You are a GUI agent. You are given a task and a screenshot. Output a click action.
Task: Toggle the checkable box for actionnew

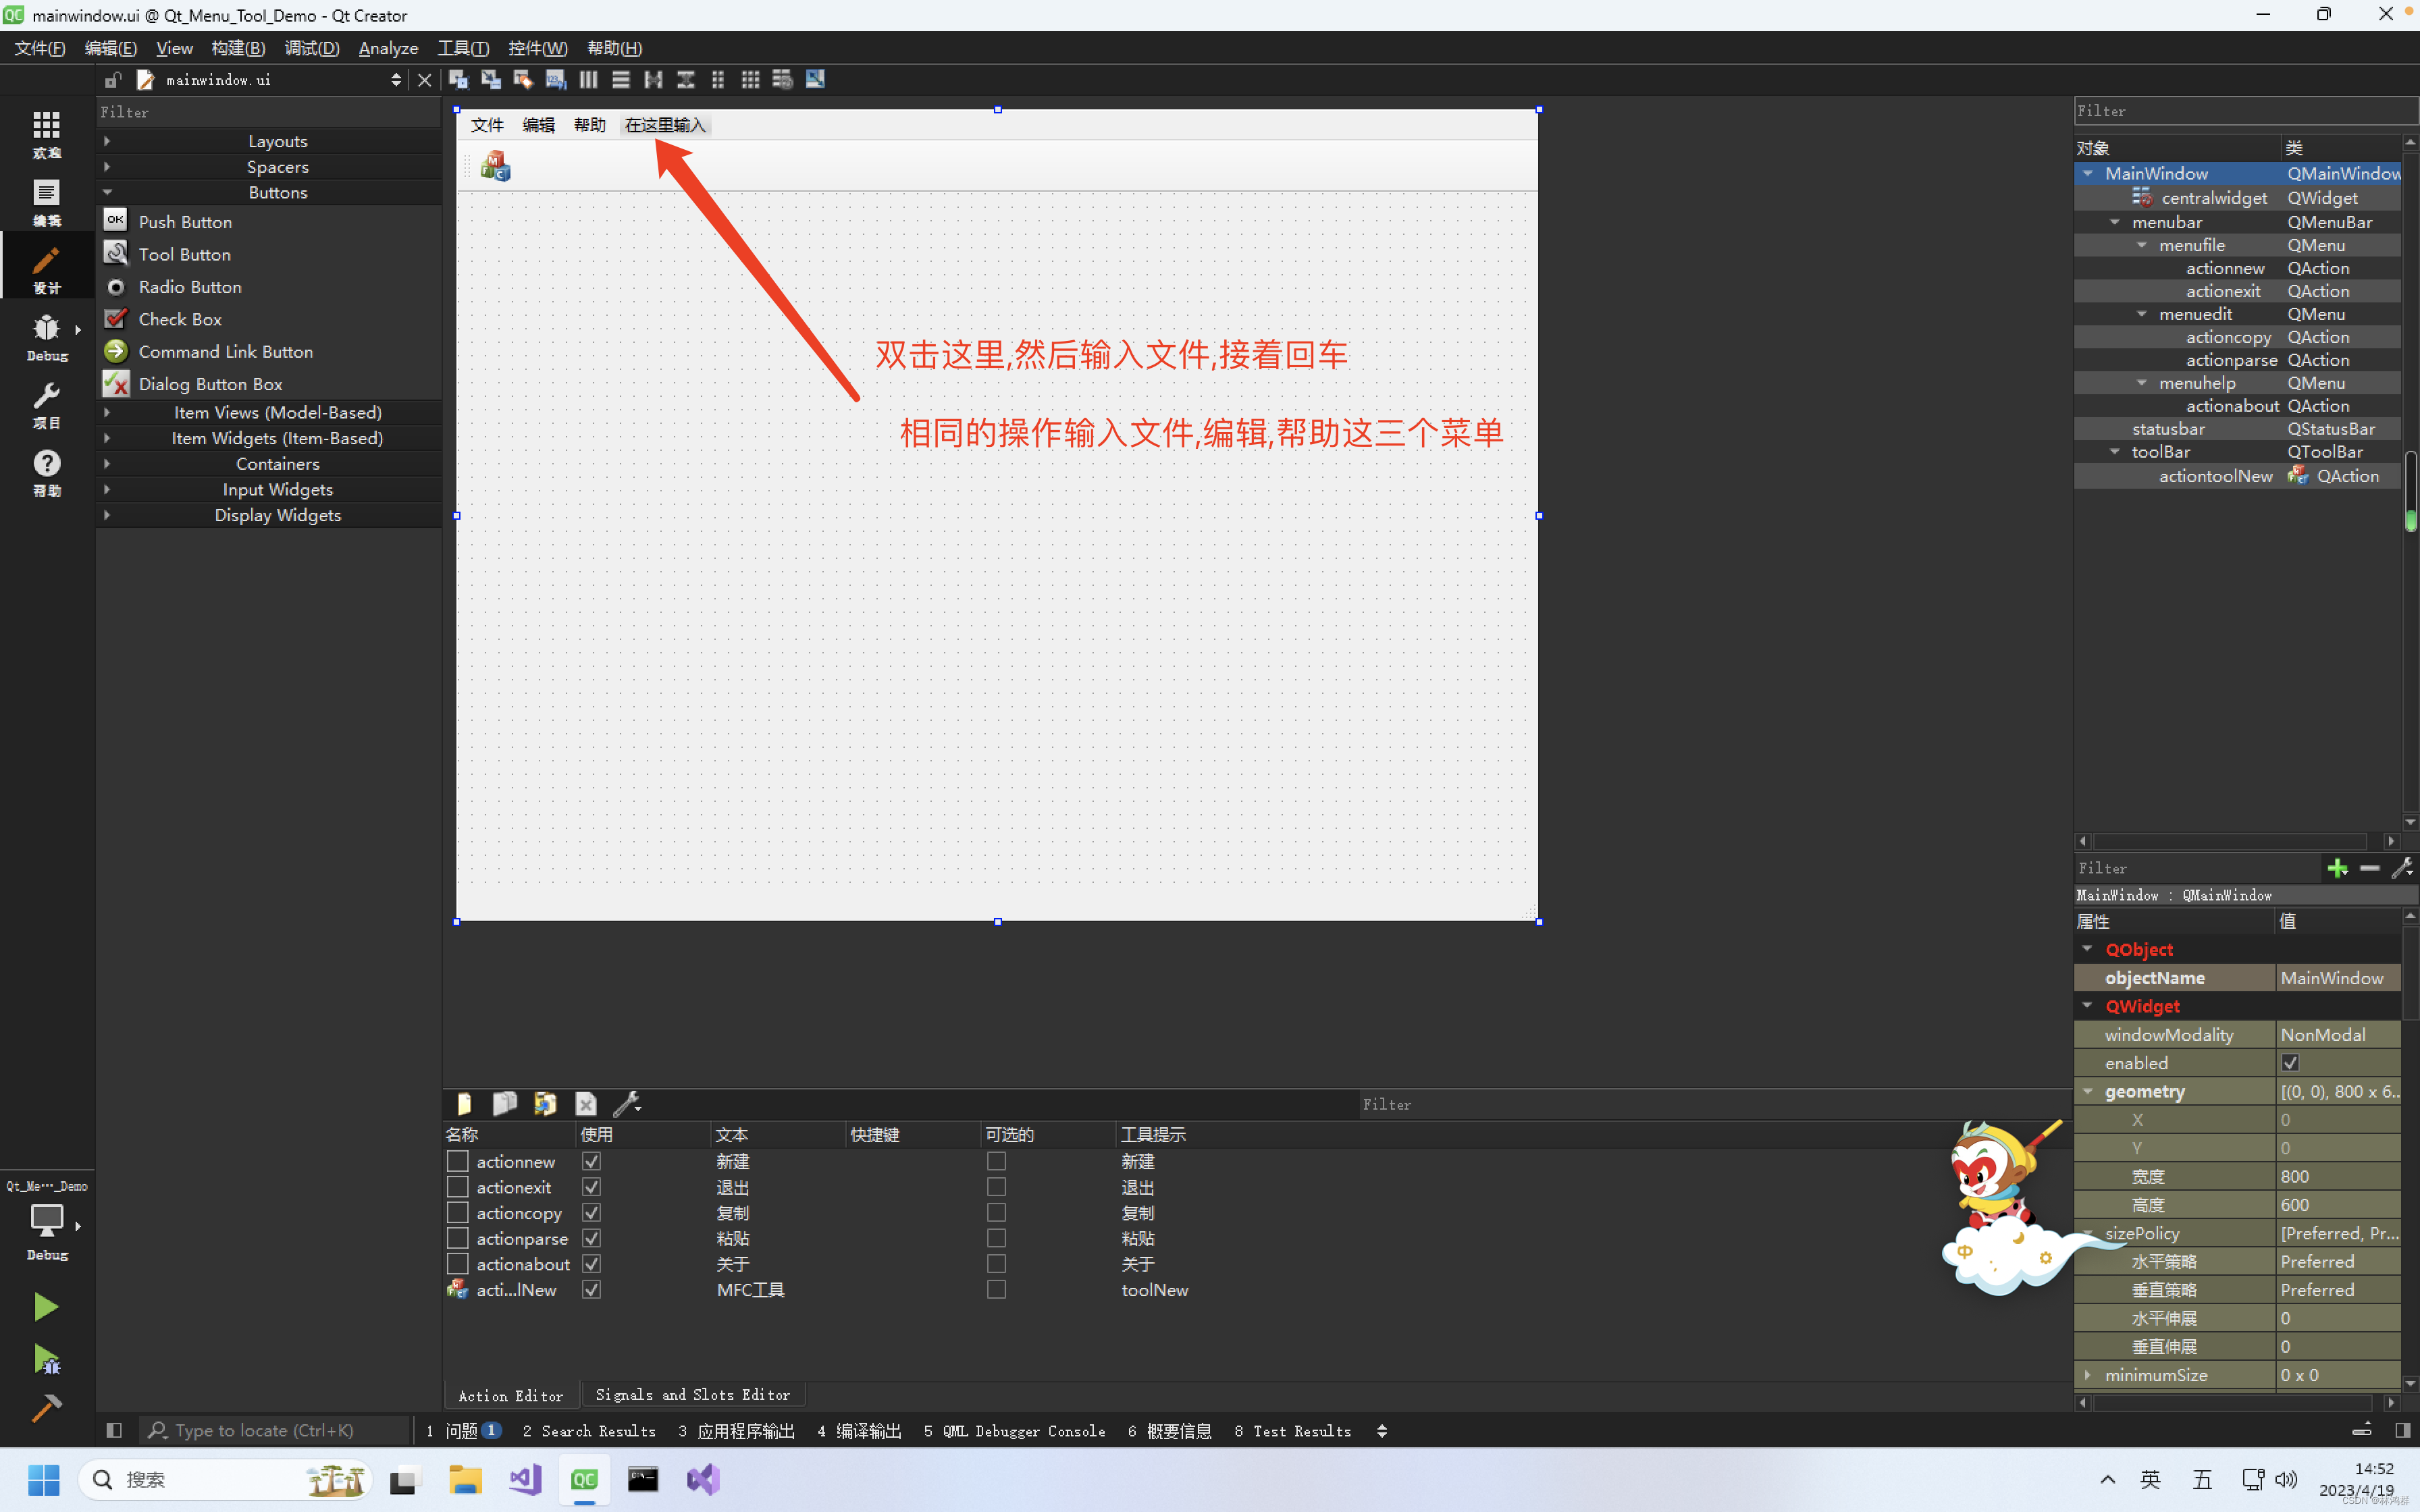click(996, 1161)
